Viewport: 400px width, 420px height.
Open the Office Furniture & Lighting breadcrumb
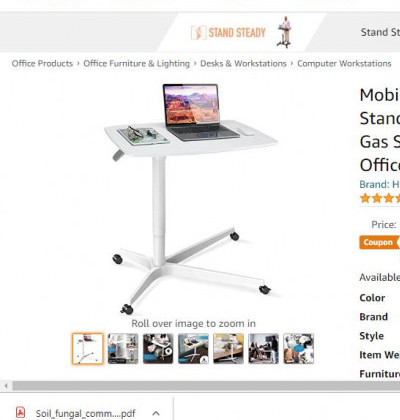[136, 63]
